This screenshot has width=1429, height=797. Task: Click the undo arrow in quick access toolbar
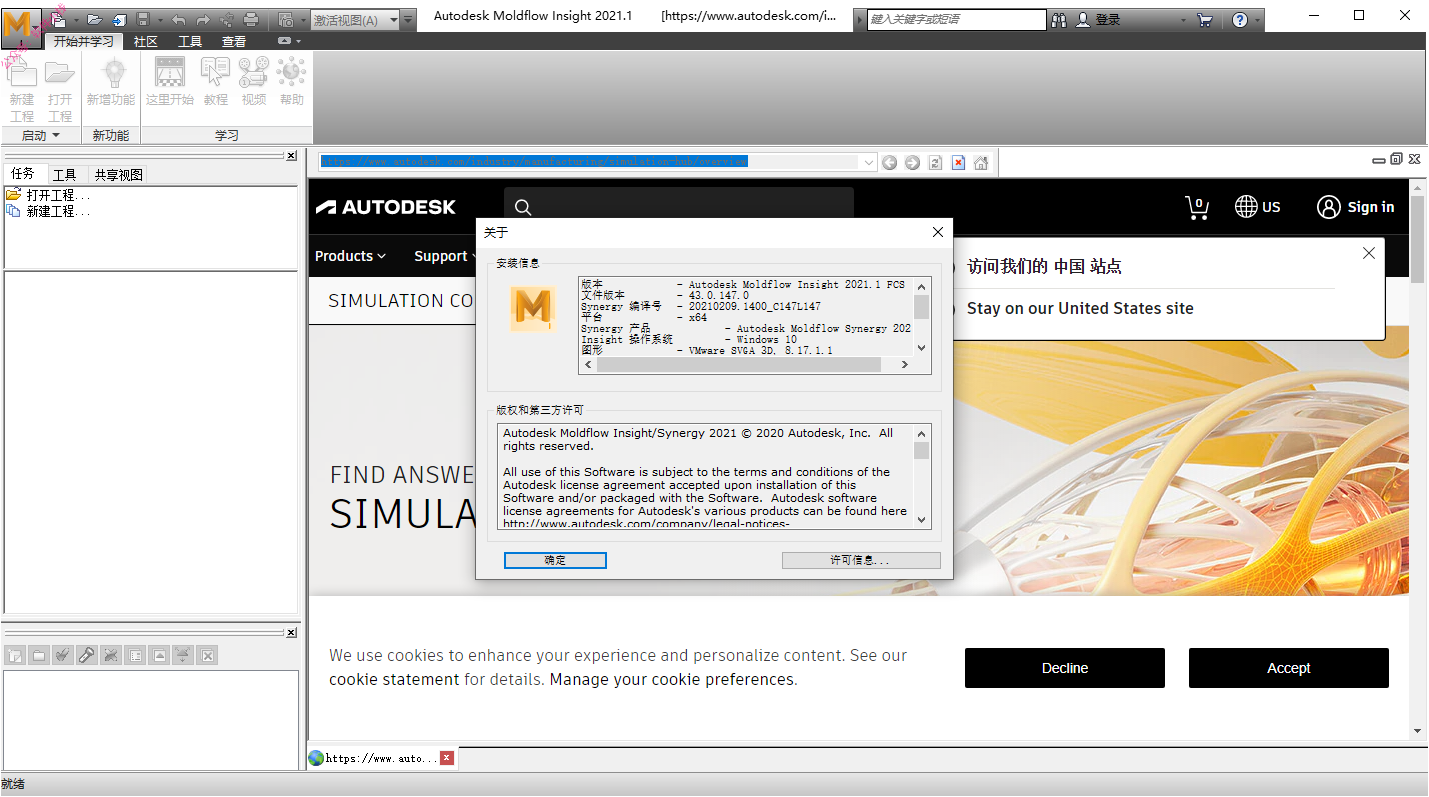[x=179, y=20]
